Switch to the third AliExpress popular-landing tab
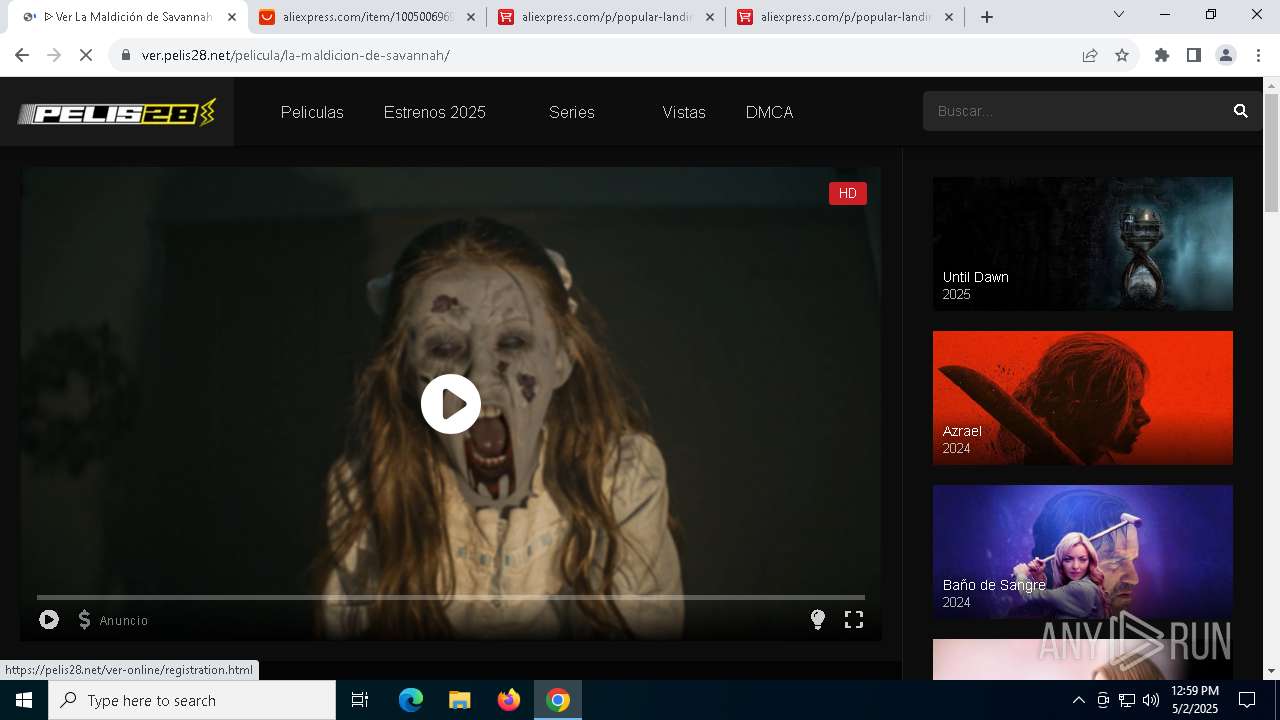Image resolution: width=1280 pixels, height=720 pixels. pos(845,17)
